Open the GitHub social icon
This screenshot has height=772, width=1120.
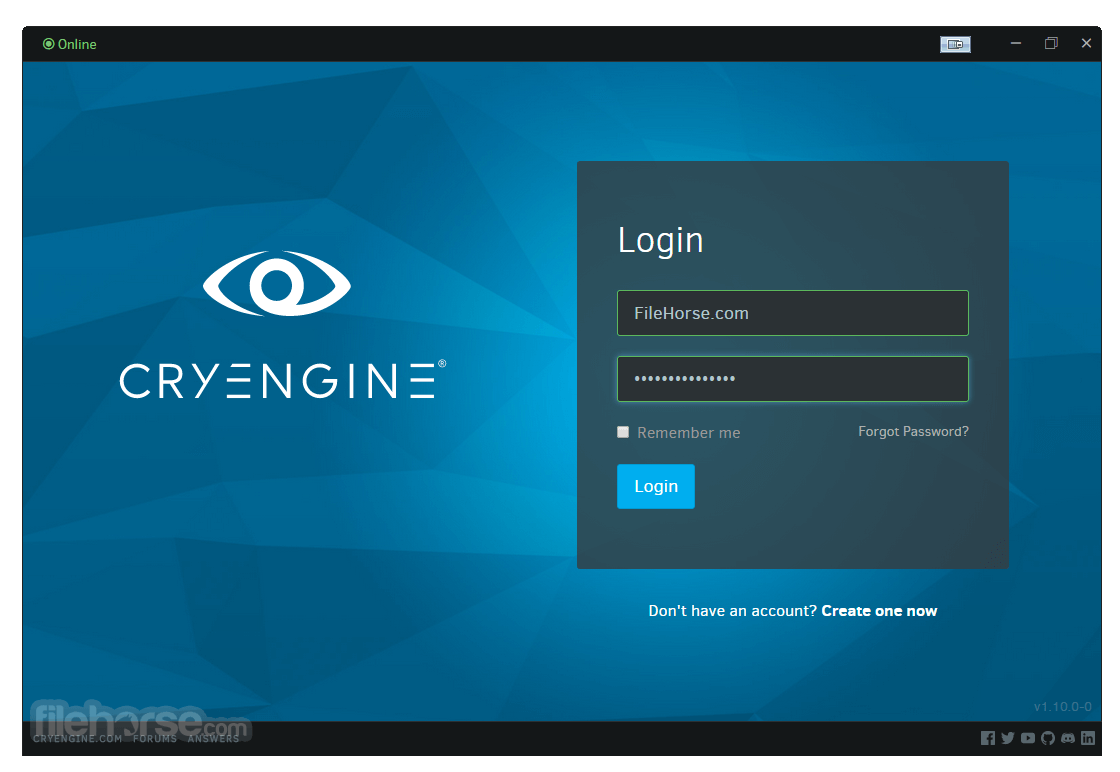click(1047, 738)
